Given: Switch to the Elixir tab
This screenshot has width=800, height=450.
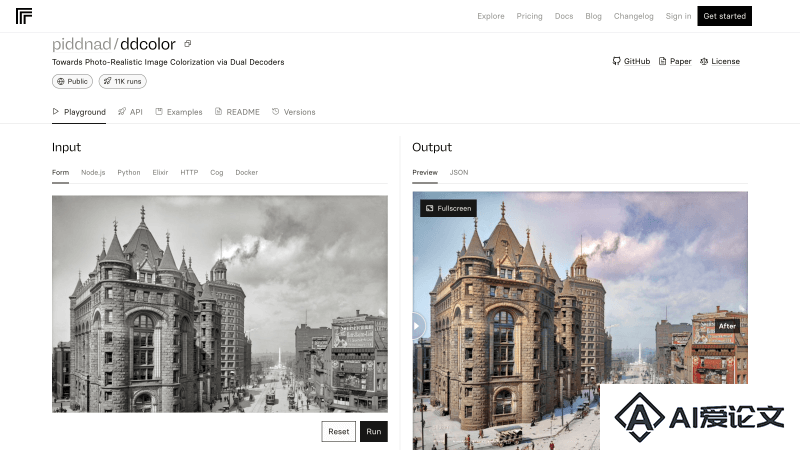Looking at the screenshot, I should (160, 172).
